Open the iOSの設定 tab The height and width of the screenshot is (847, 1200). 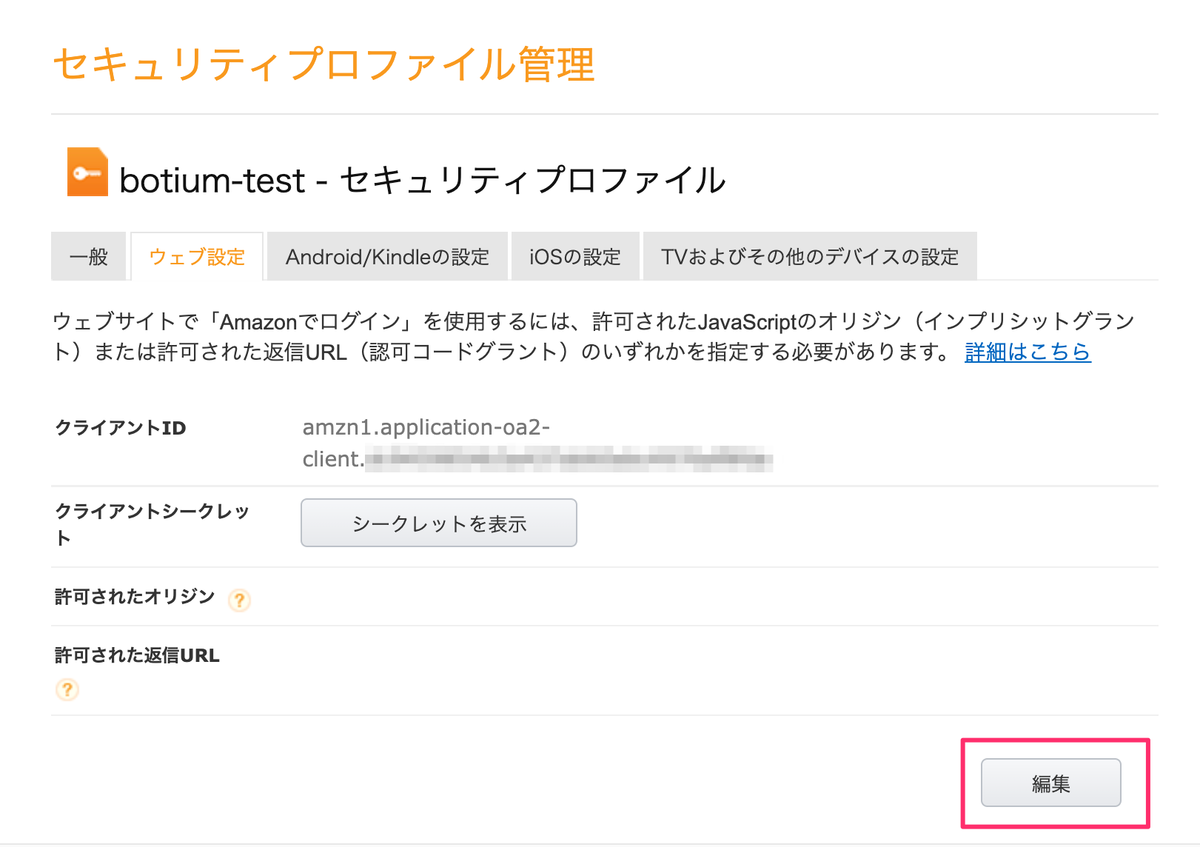575,256
